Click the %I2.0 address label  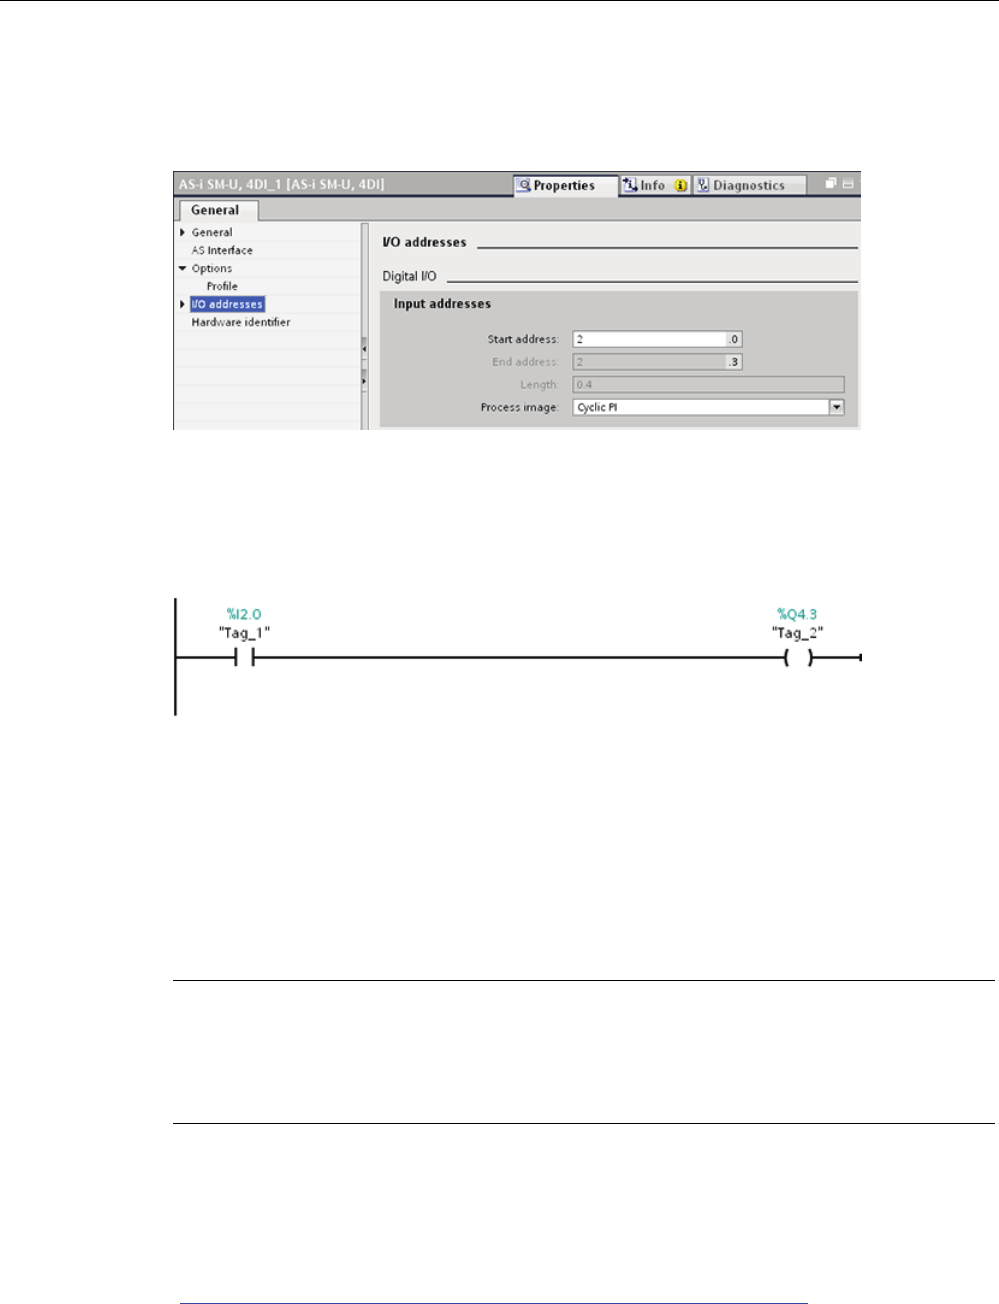click(244, 614)
